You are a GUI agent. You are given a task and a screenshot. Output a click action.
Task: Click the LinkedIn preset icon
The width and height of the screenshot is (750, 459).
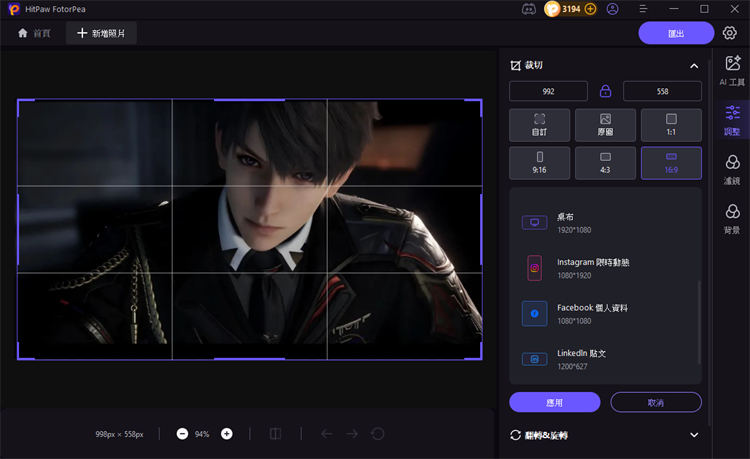534,359
